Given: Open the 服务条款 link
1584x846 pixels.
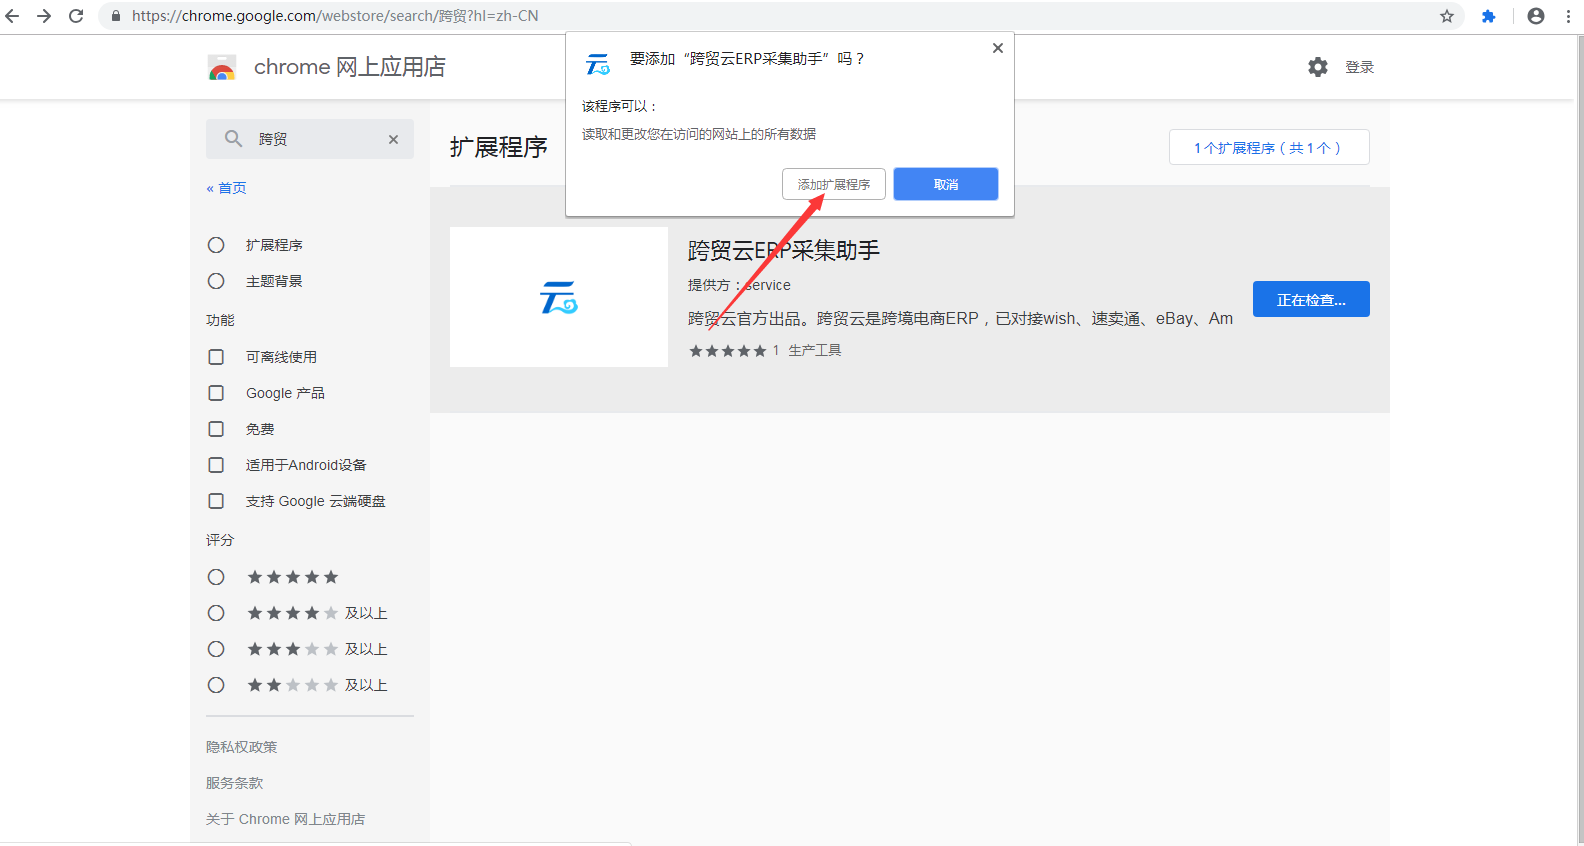Looking at the screenshot, I should [234, 783].
